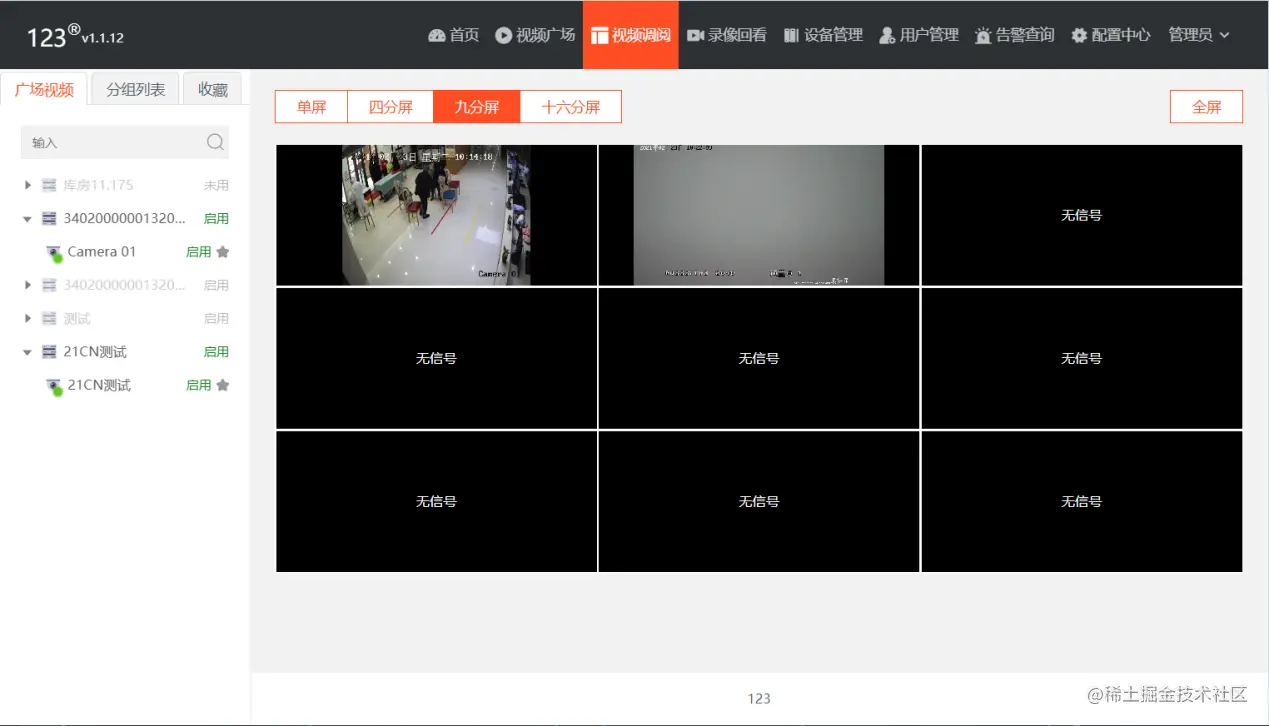Switch to 单屏 single-screen layout
1269x726 pixels.
311,107
